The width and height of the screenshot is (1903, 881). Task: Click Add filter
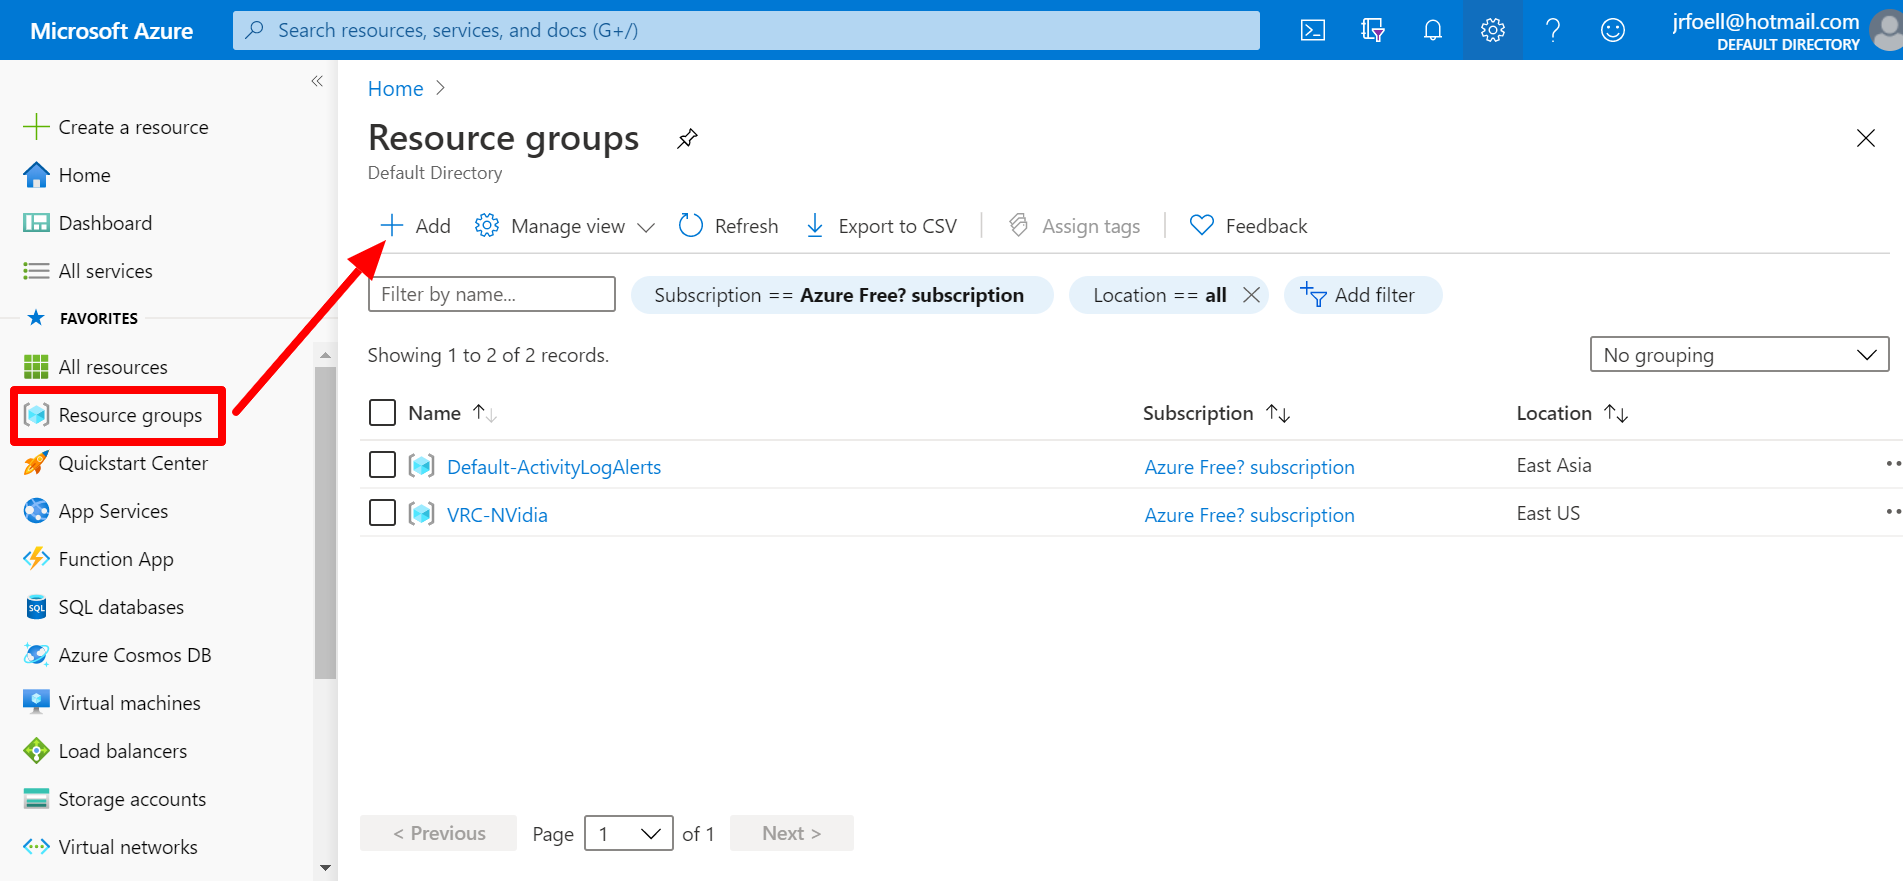click(1362, 295)
